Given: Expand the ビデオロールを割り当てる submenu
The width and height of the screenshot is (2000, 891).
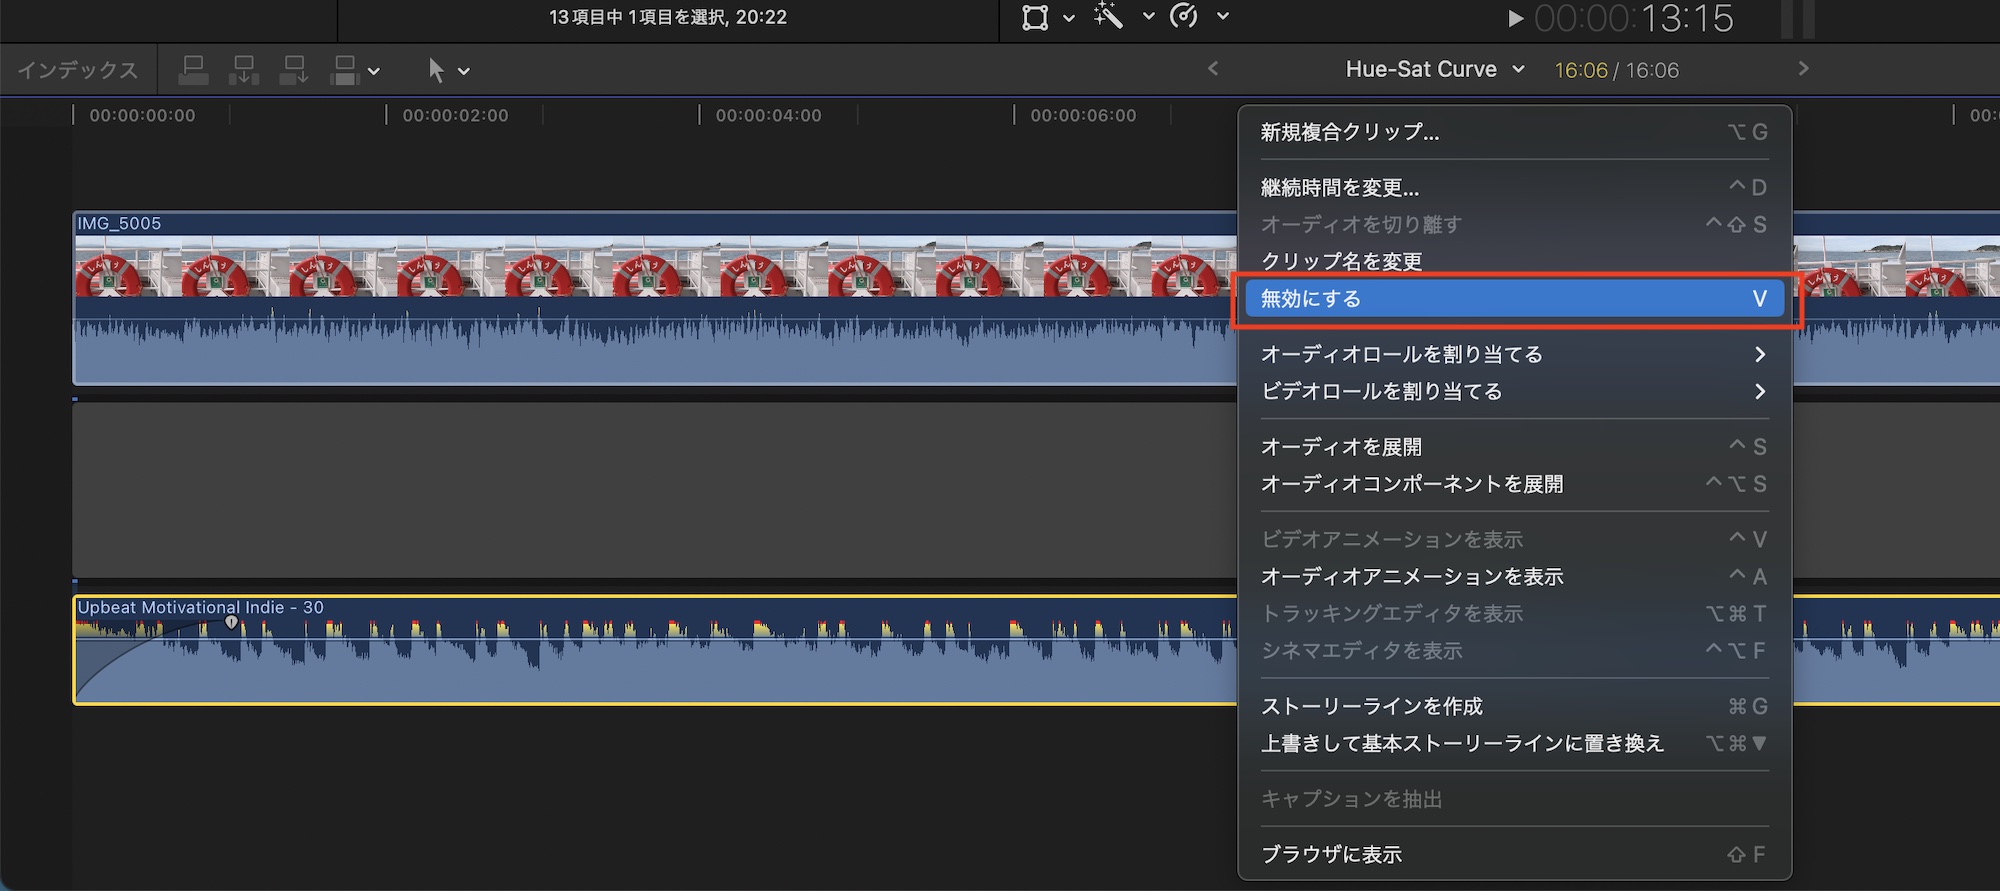Looking at the screenshot, I should (x=1514, y=391).
